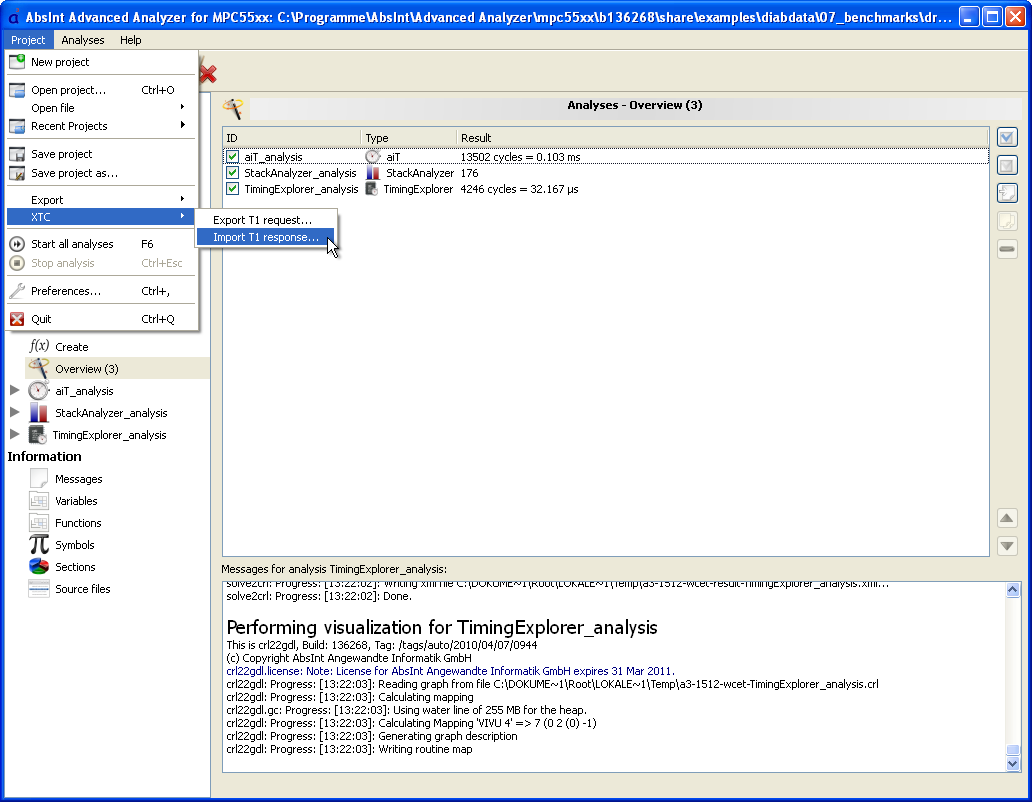The width and height of the screenshot is (1032, 802).
Task: Open the Open file submenu
Action: (101, 108)
